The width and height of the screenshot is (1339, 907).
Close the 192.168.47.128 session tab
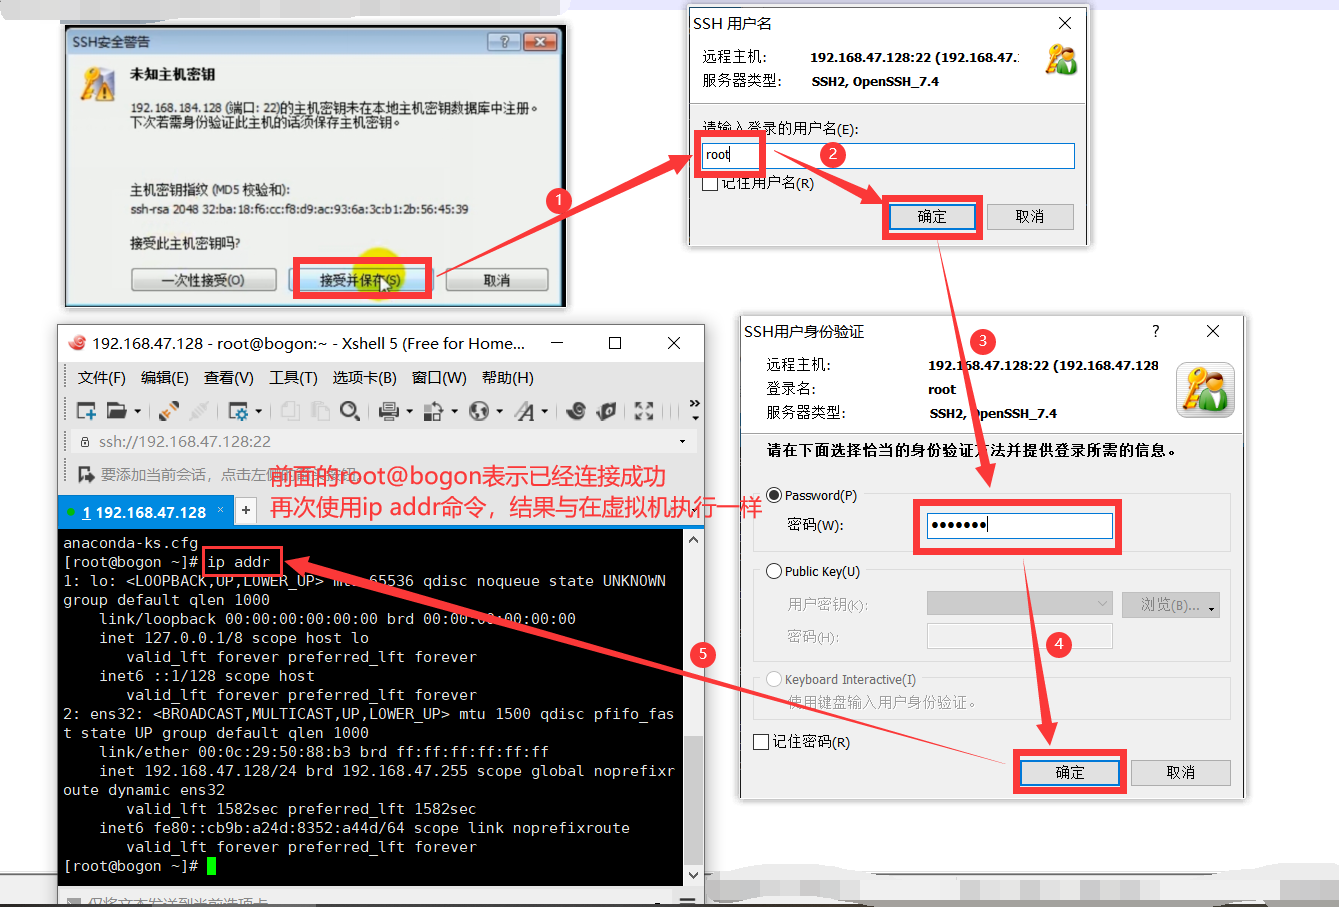click(x=221, y=510)
